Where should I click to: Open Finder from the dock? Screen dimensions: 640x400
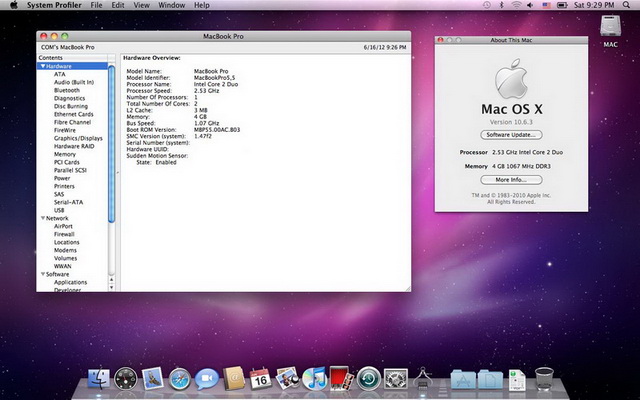tap(99, 378)
